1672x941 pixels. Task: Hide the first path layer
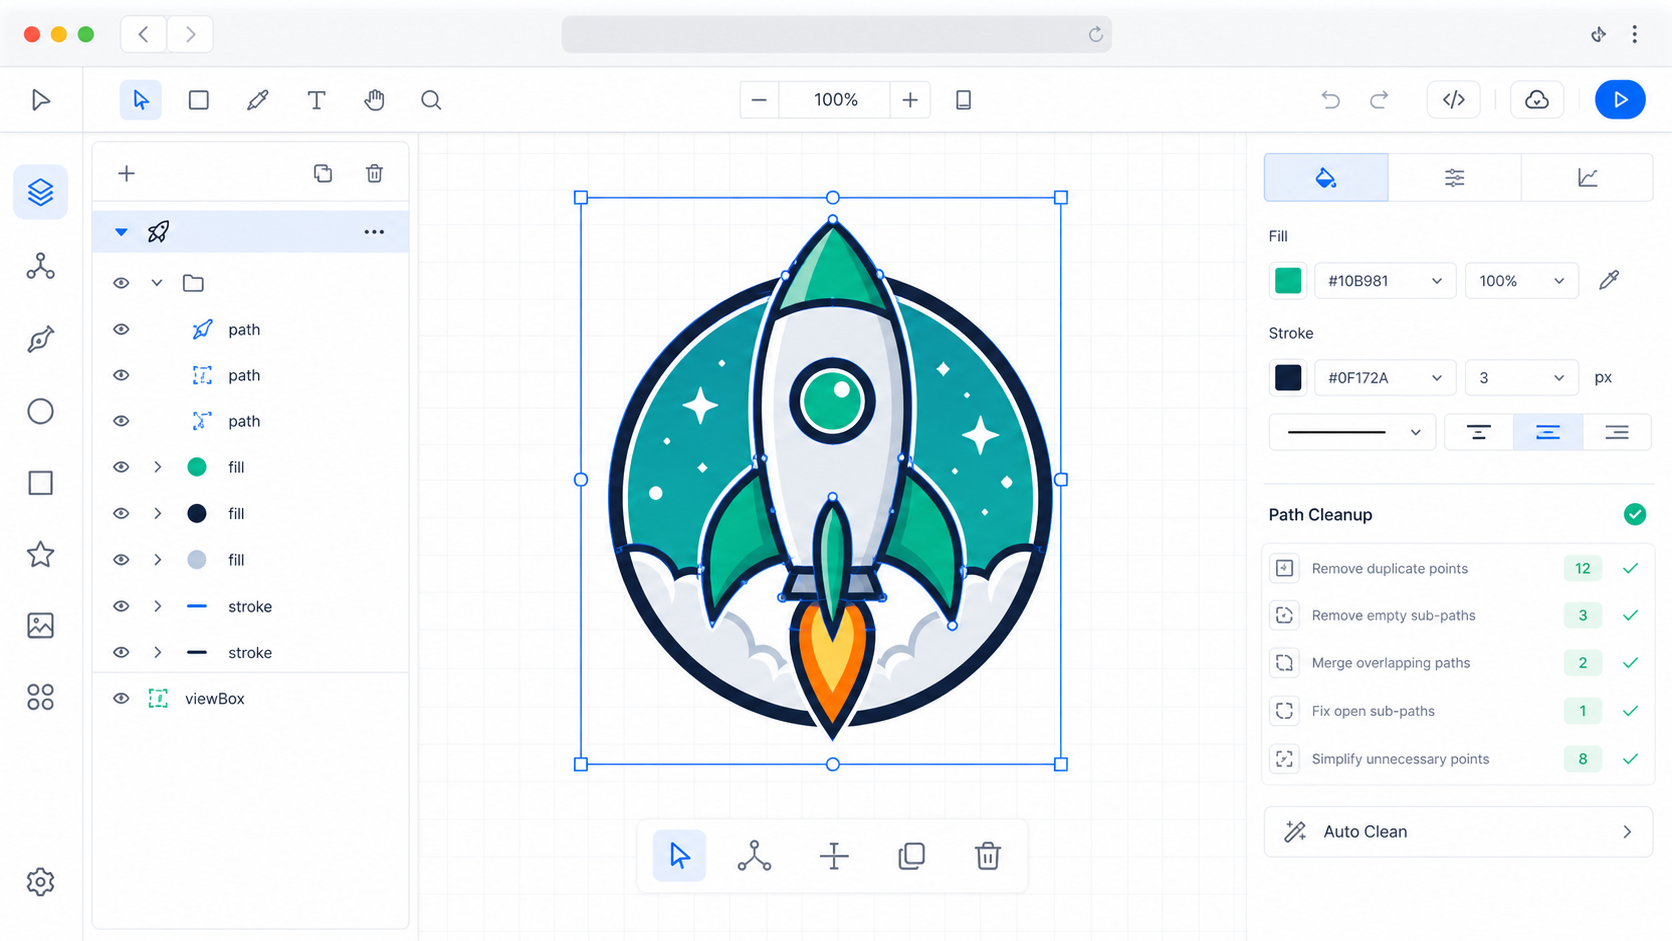(121, 329)
